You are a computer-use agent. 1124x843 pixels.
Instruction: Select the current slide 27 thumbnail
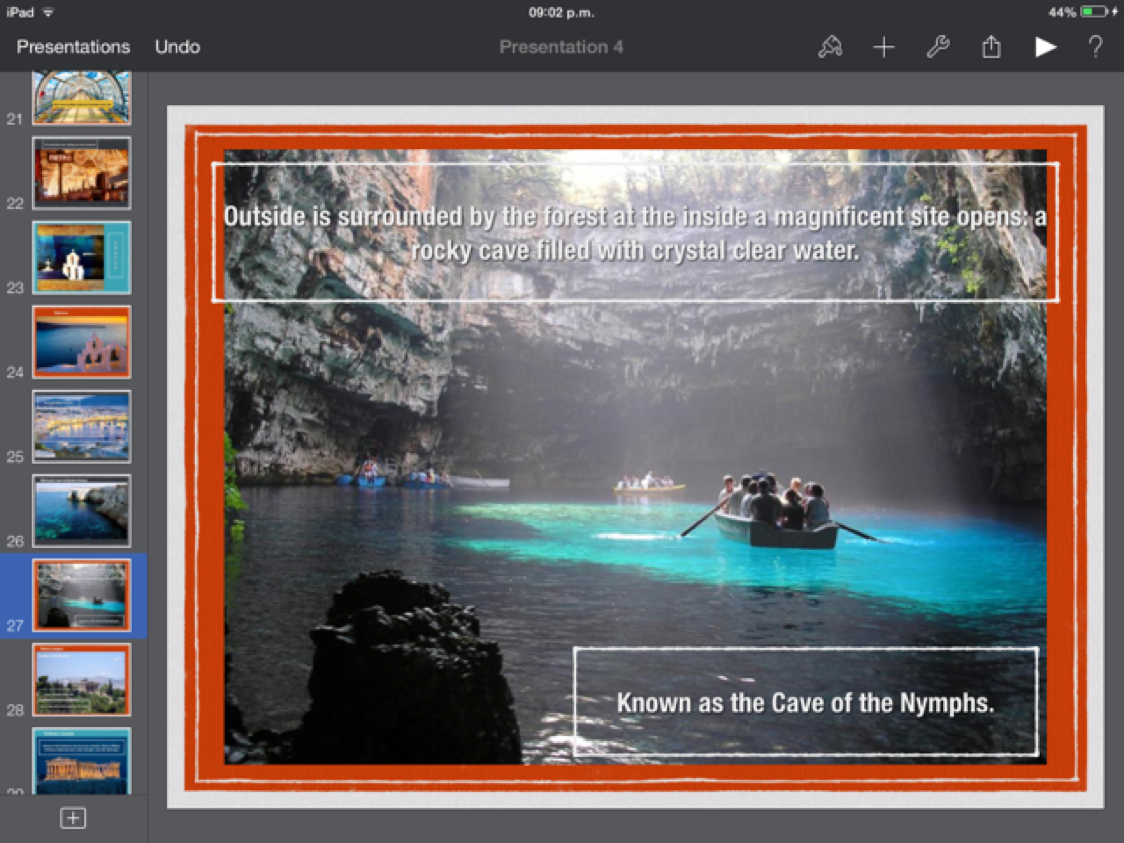pos(81,595)
